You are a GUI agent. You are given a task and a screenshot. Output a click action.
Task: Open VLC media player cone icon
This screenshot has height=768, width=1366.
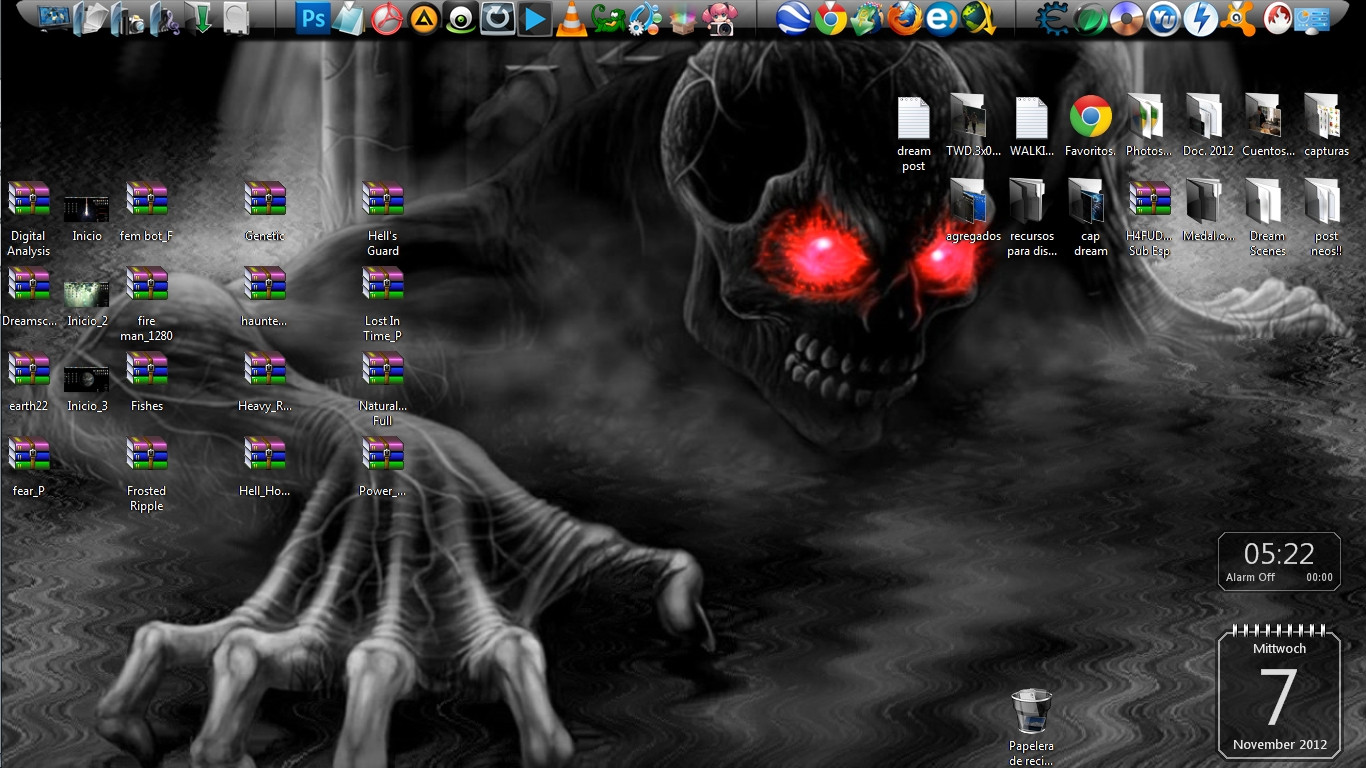pos(571,19)
